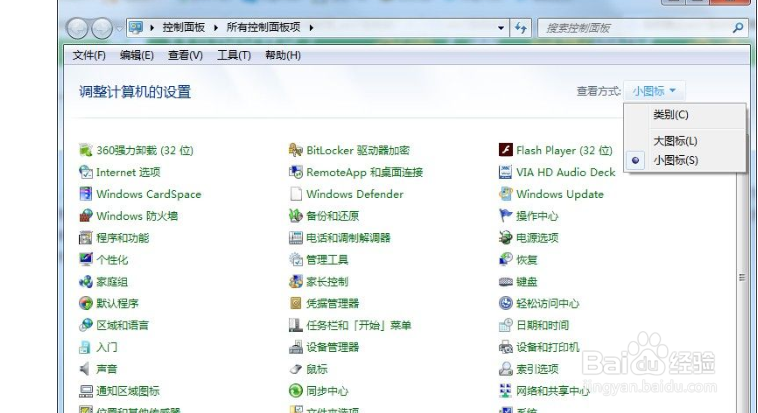Click the 轻松访问中心 icon

(x=506, y=303)
